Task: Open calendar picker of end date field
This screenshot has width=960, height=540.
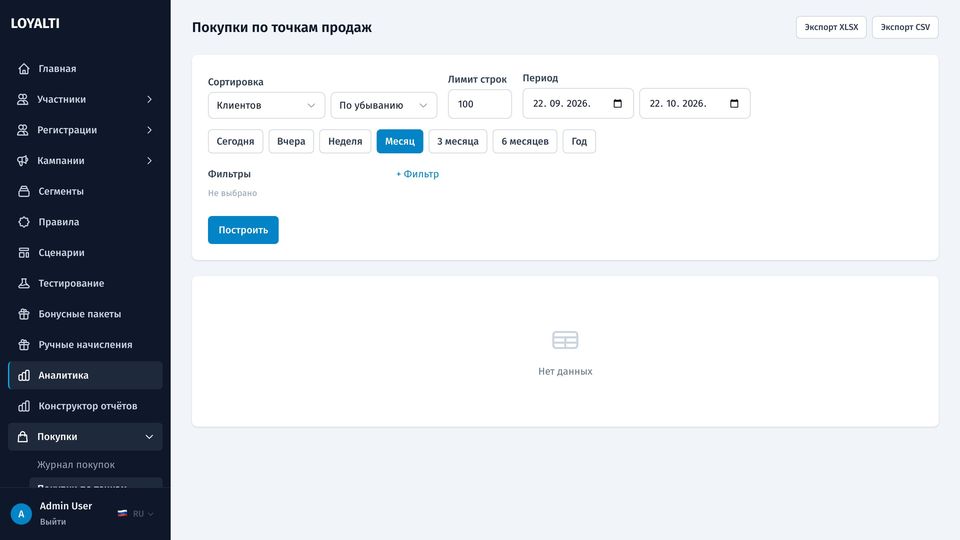Action: click(x=734, y=103)
